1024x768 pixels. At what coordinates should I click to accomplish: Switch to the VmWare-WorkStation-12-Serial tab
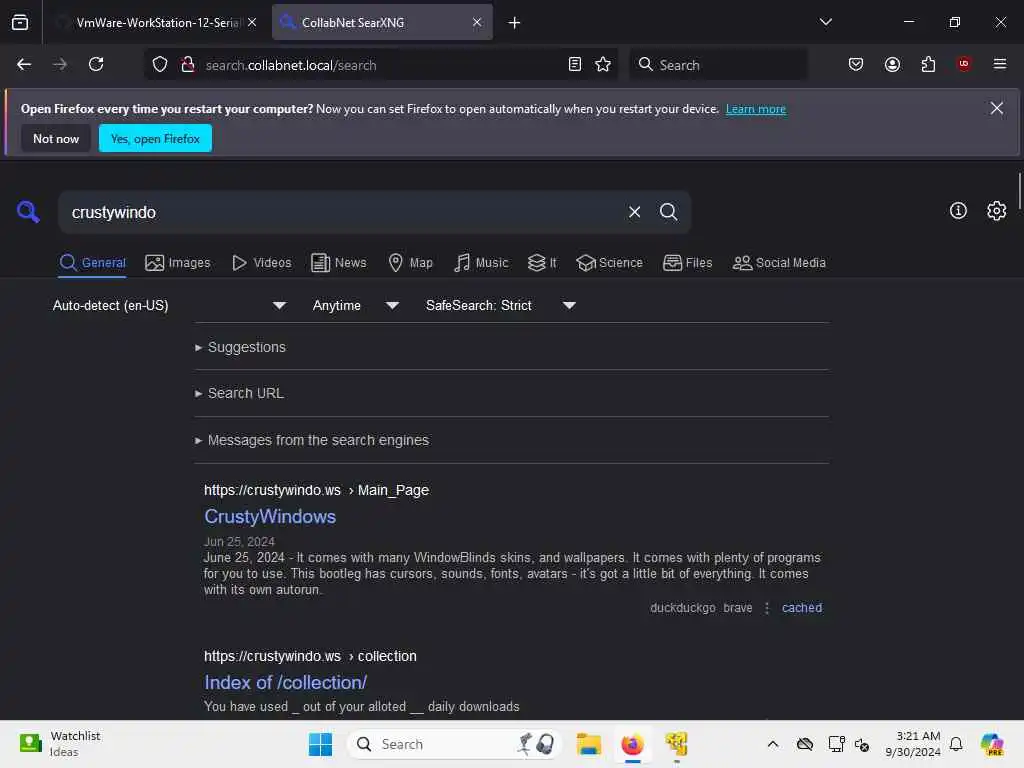[157, 22]
